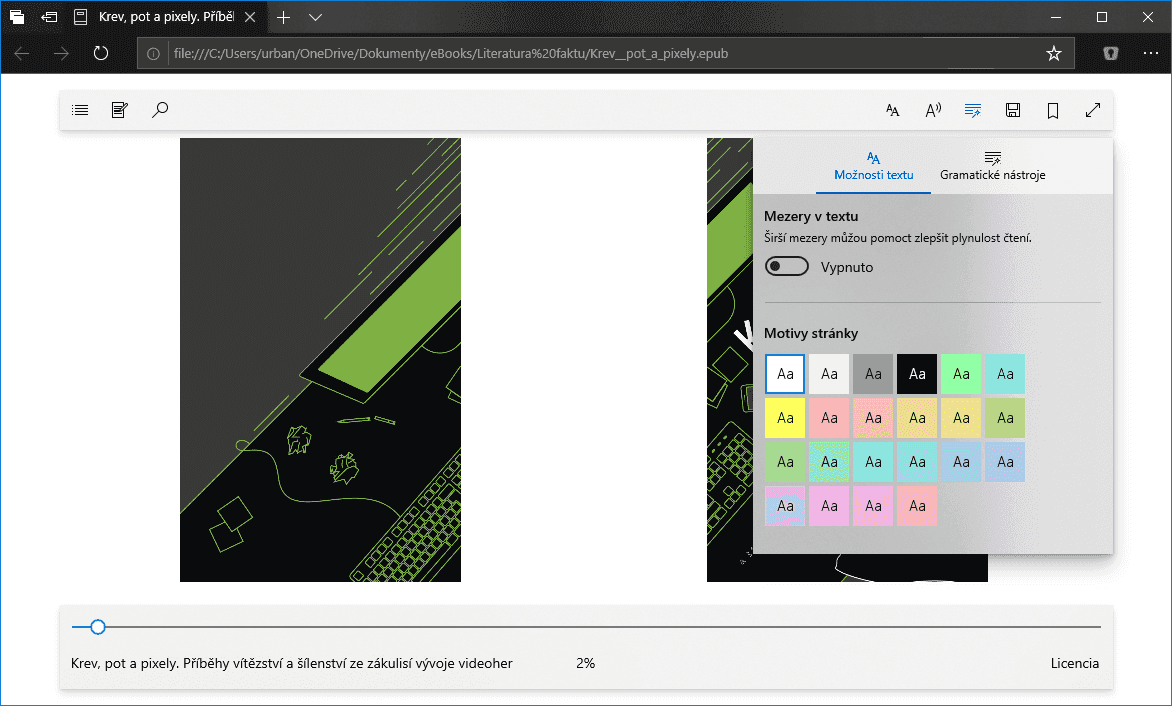Image resolution: width=1172 pixels, height=706 pixels.
Task: Click the Motivy stránky heading
Action: click(811, 333)
